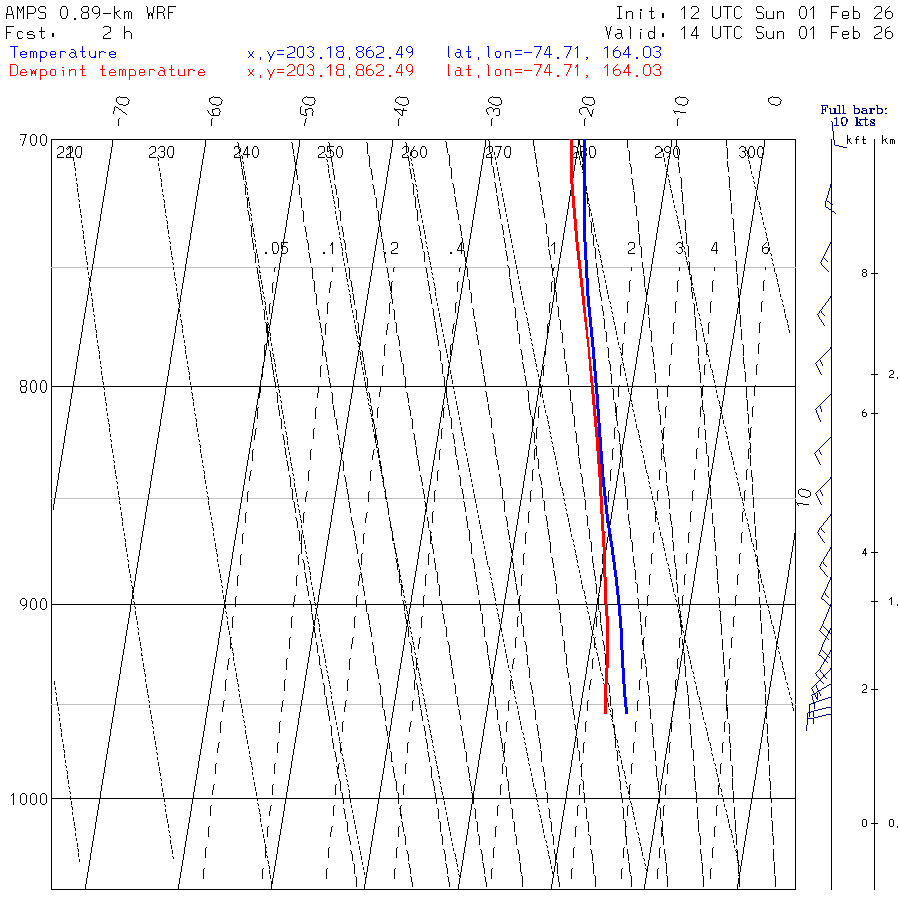
Task: Click the '-70' temperature axis label
Action: click(122, 111)
